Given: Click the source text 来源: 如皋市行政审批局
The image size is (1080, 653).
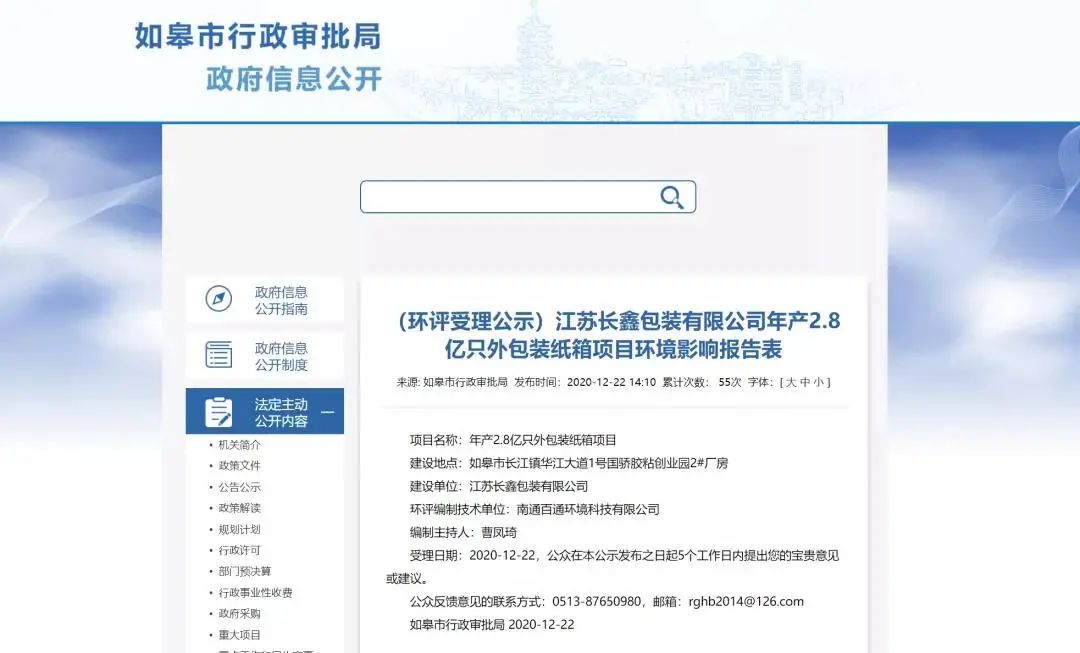Looking at the screenshot, I should click(452, 382).
